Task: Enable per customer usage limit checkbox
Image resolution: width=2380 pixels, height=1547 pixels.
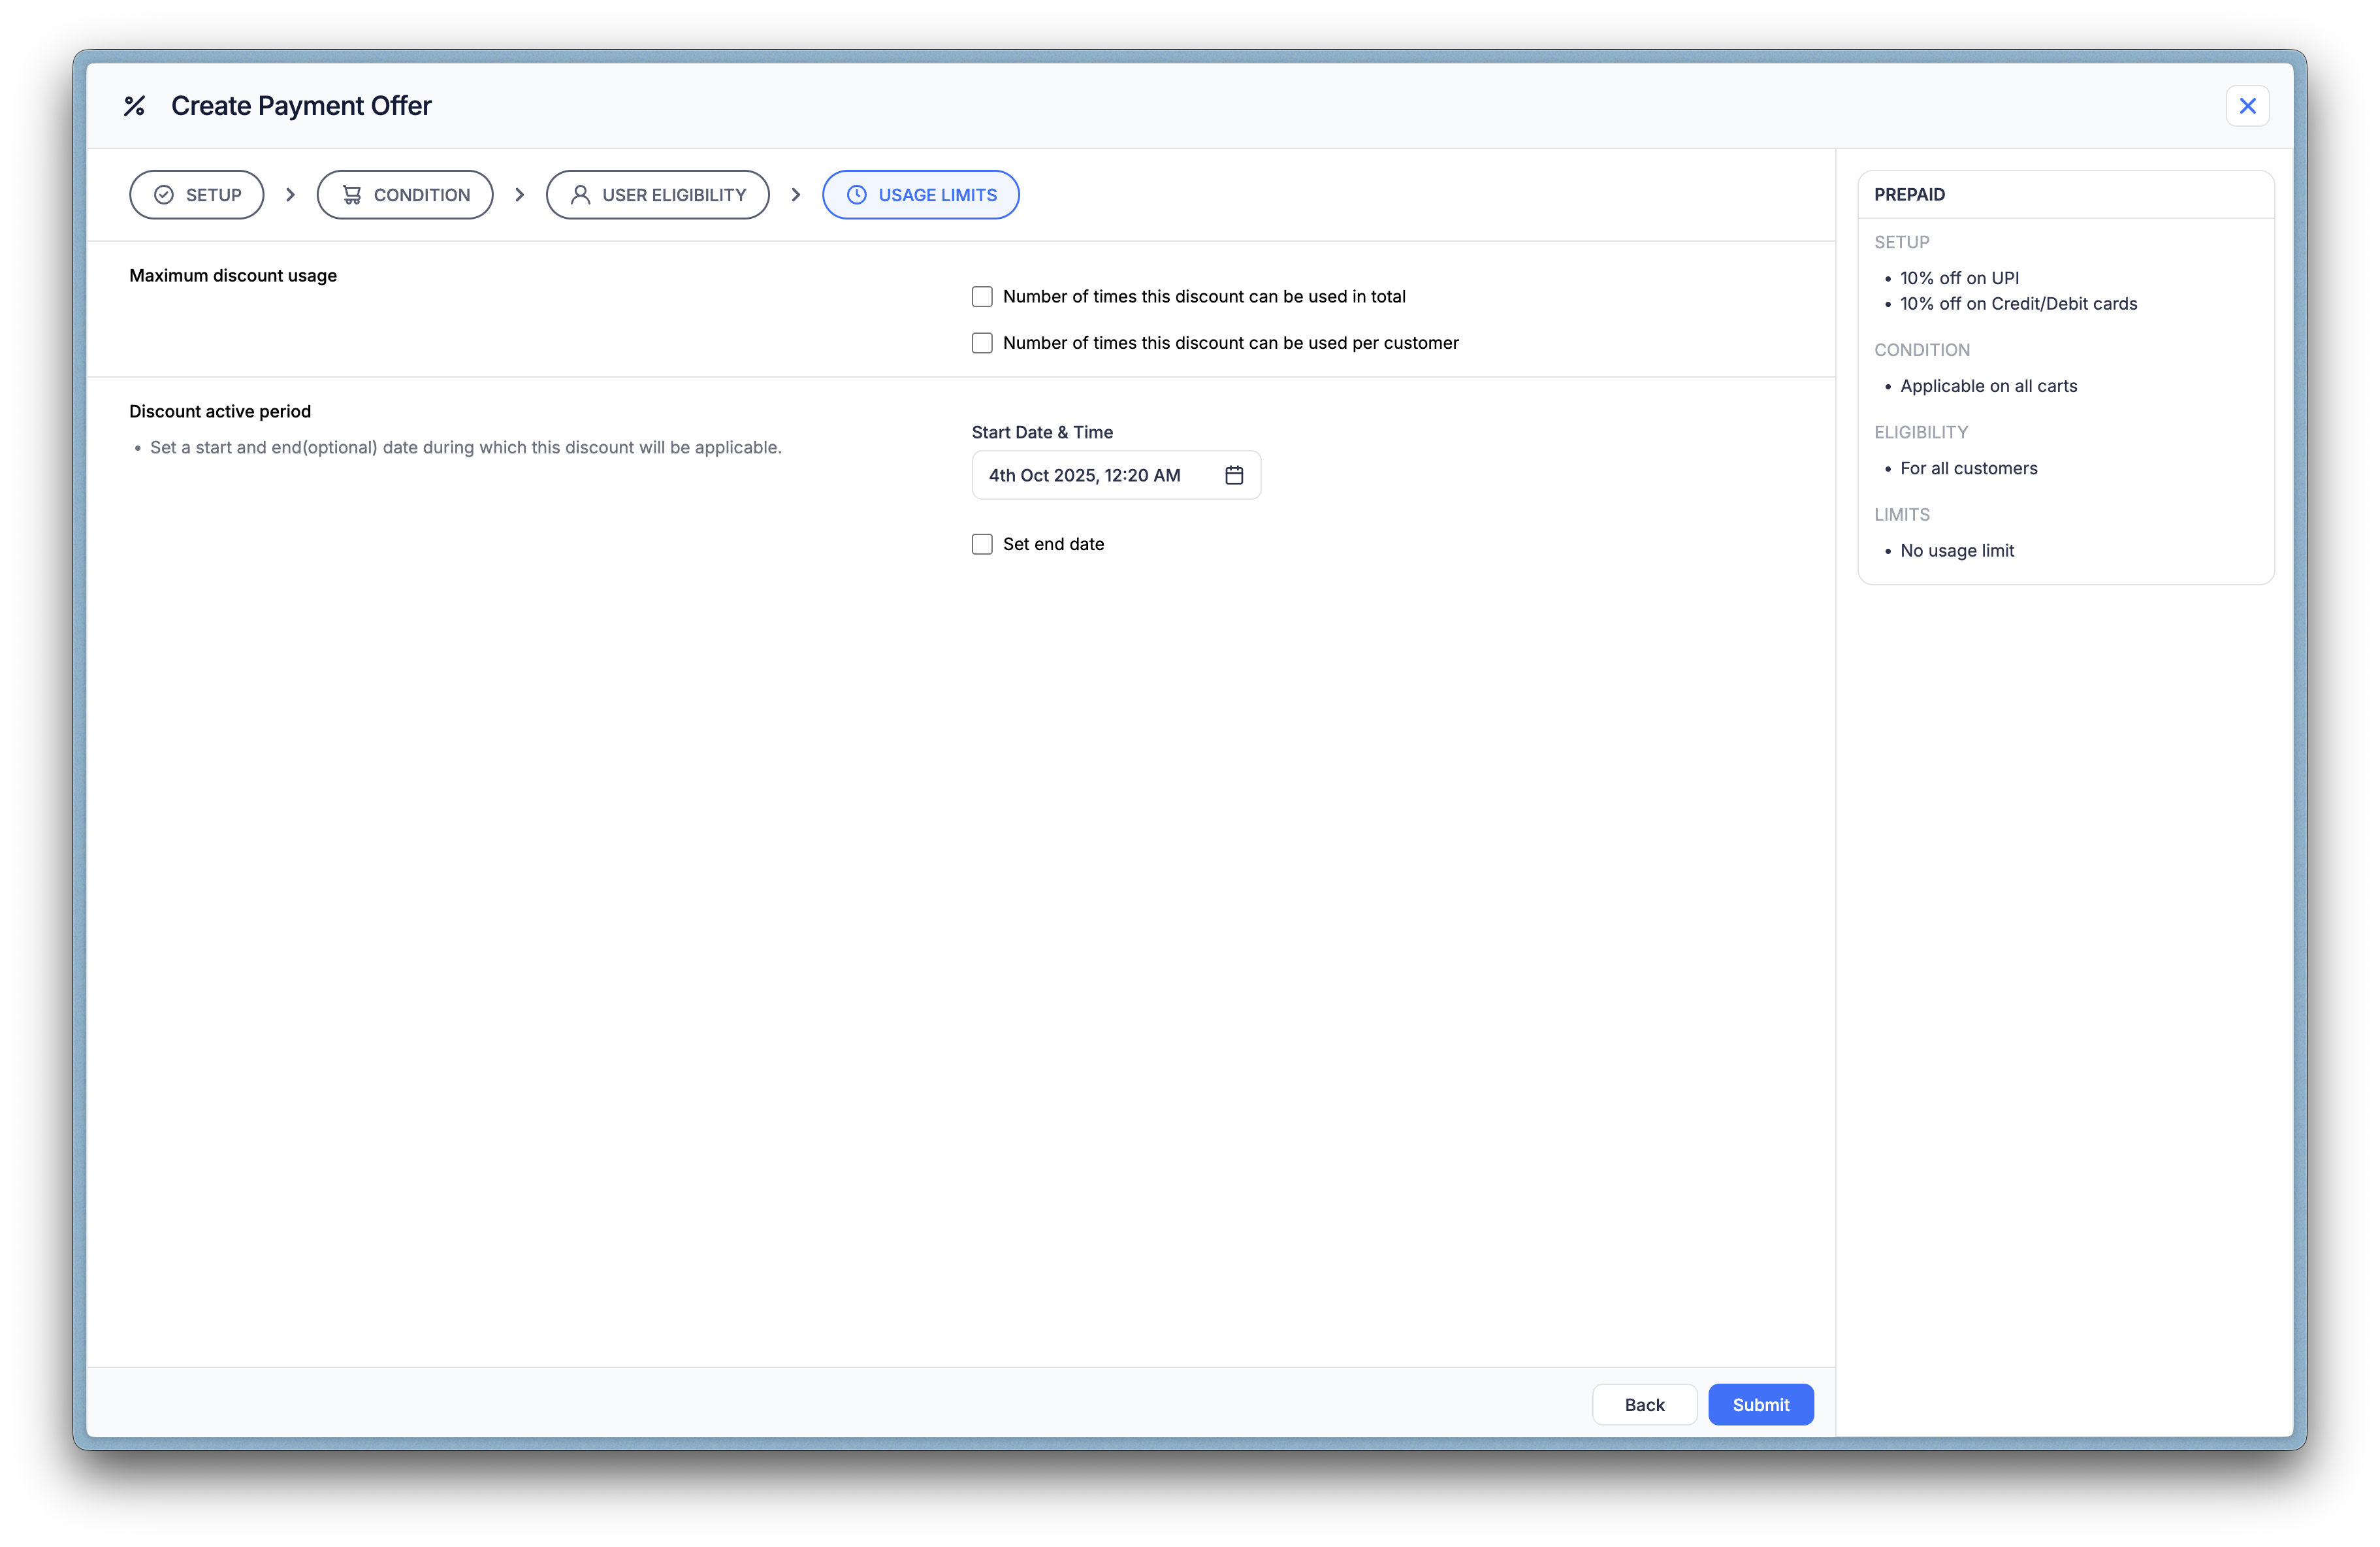Action: pyautogui.click(x=982, y=343)
